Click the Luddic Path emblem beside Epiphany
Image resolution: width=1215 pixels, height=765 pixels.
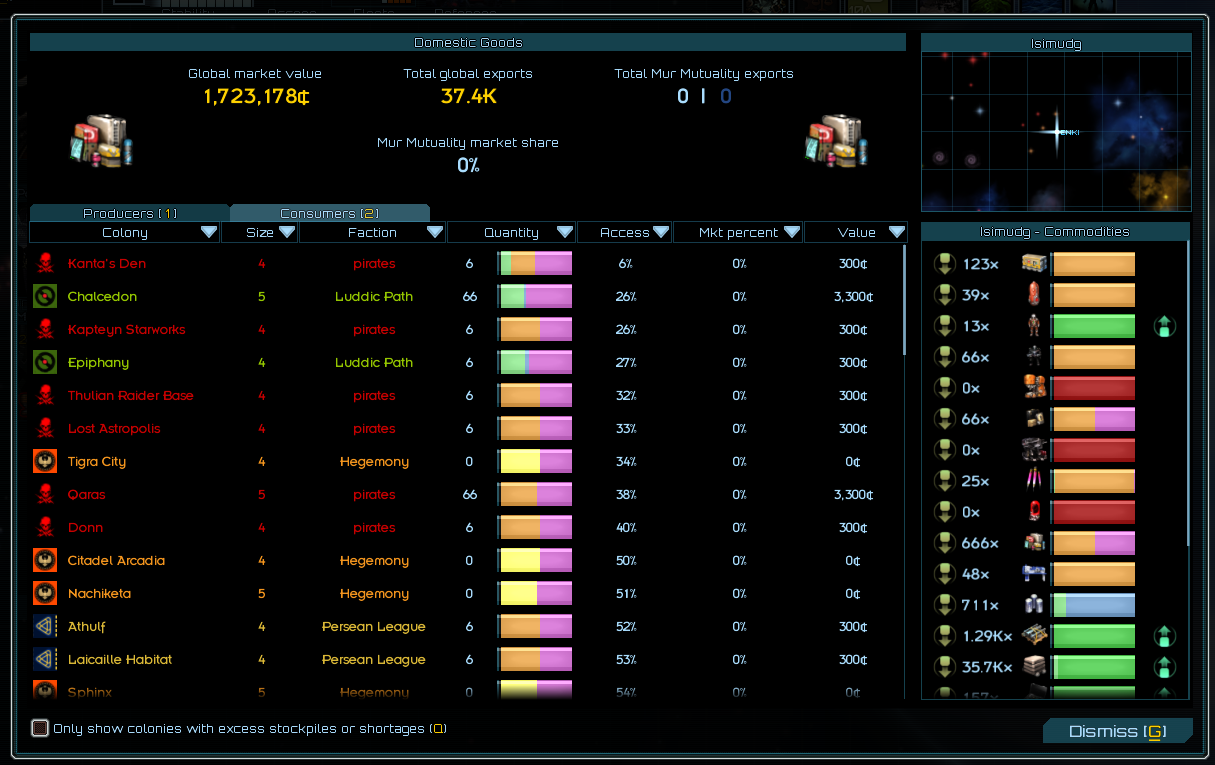tap(44, 363)
